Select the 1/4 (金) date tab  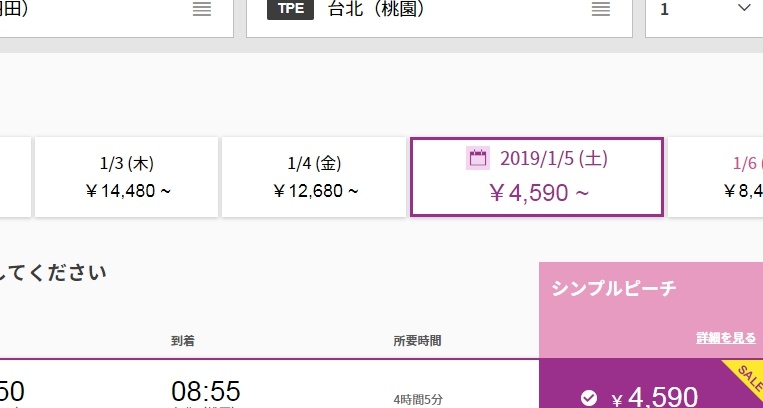314,177
